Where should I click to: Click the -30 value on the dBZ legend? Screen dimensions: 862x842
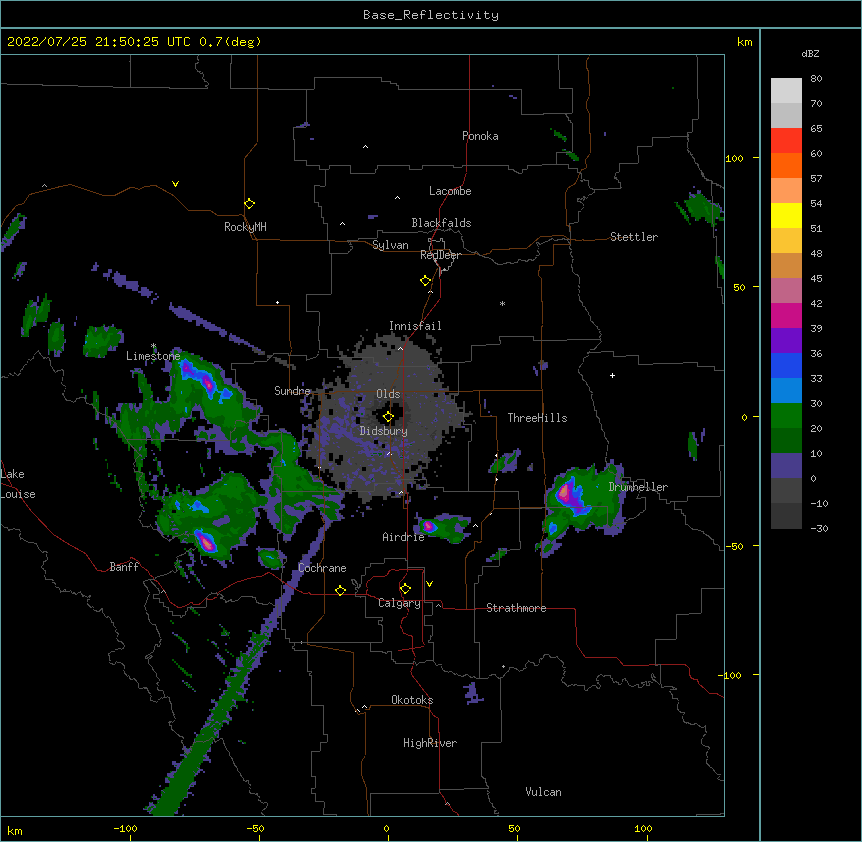click(819, 528)
